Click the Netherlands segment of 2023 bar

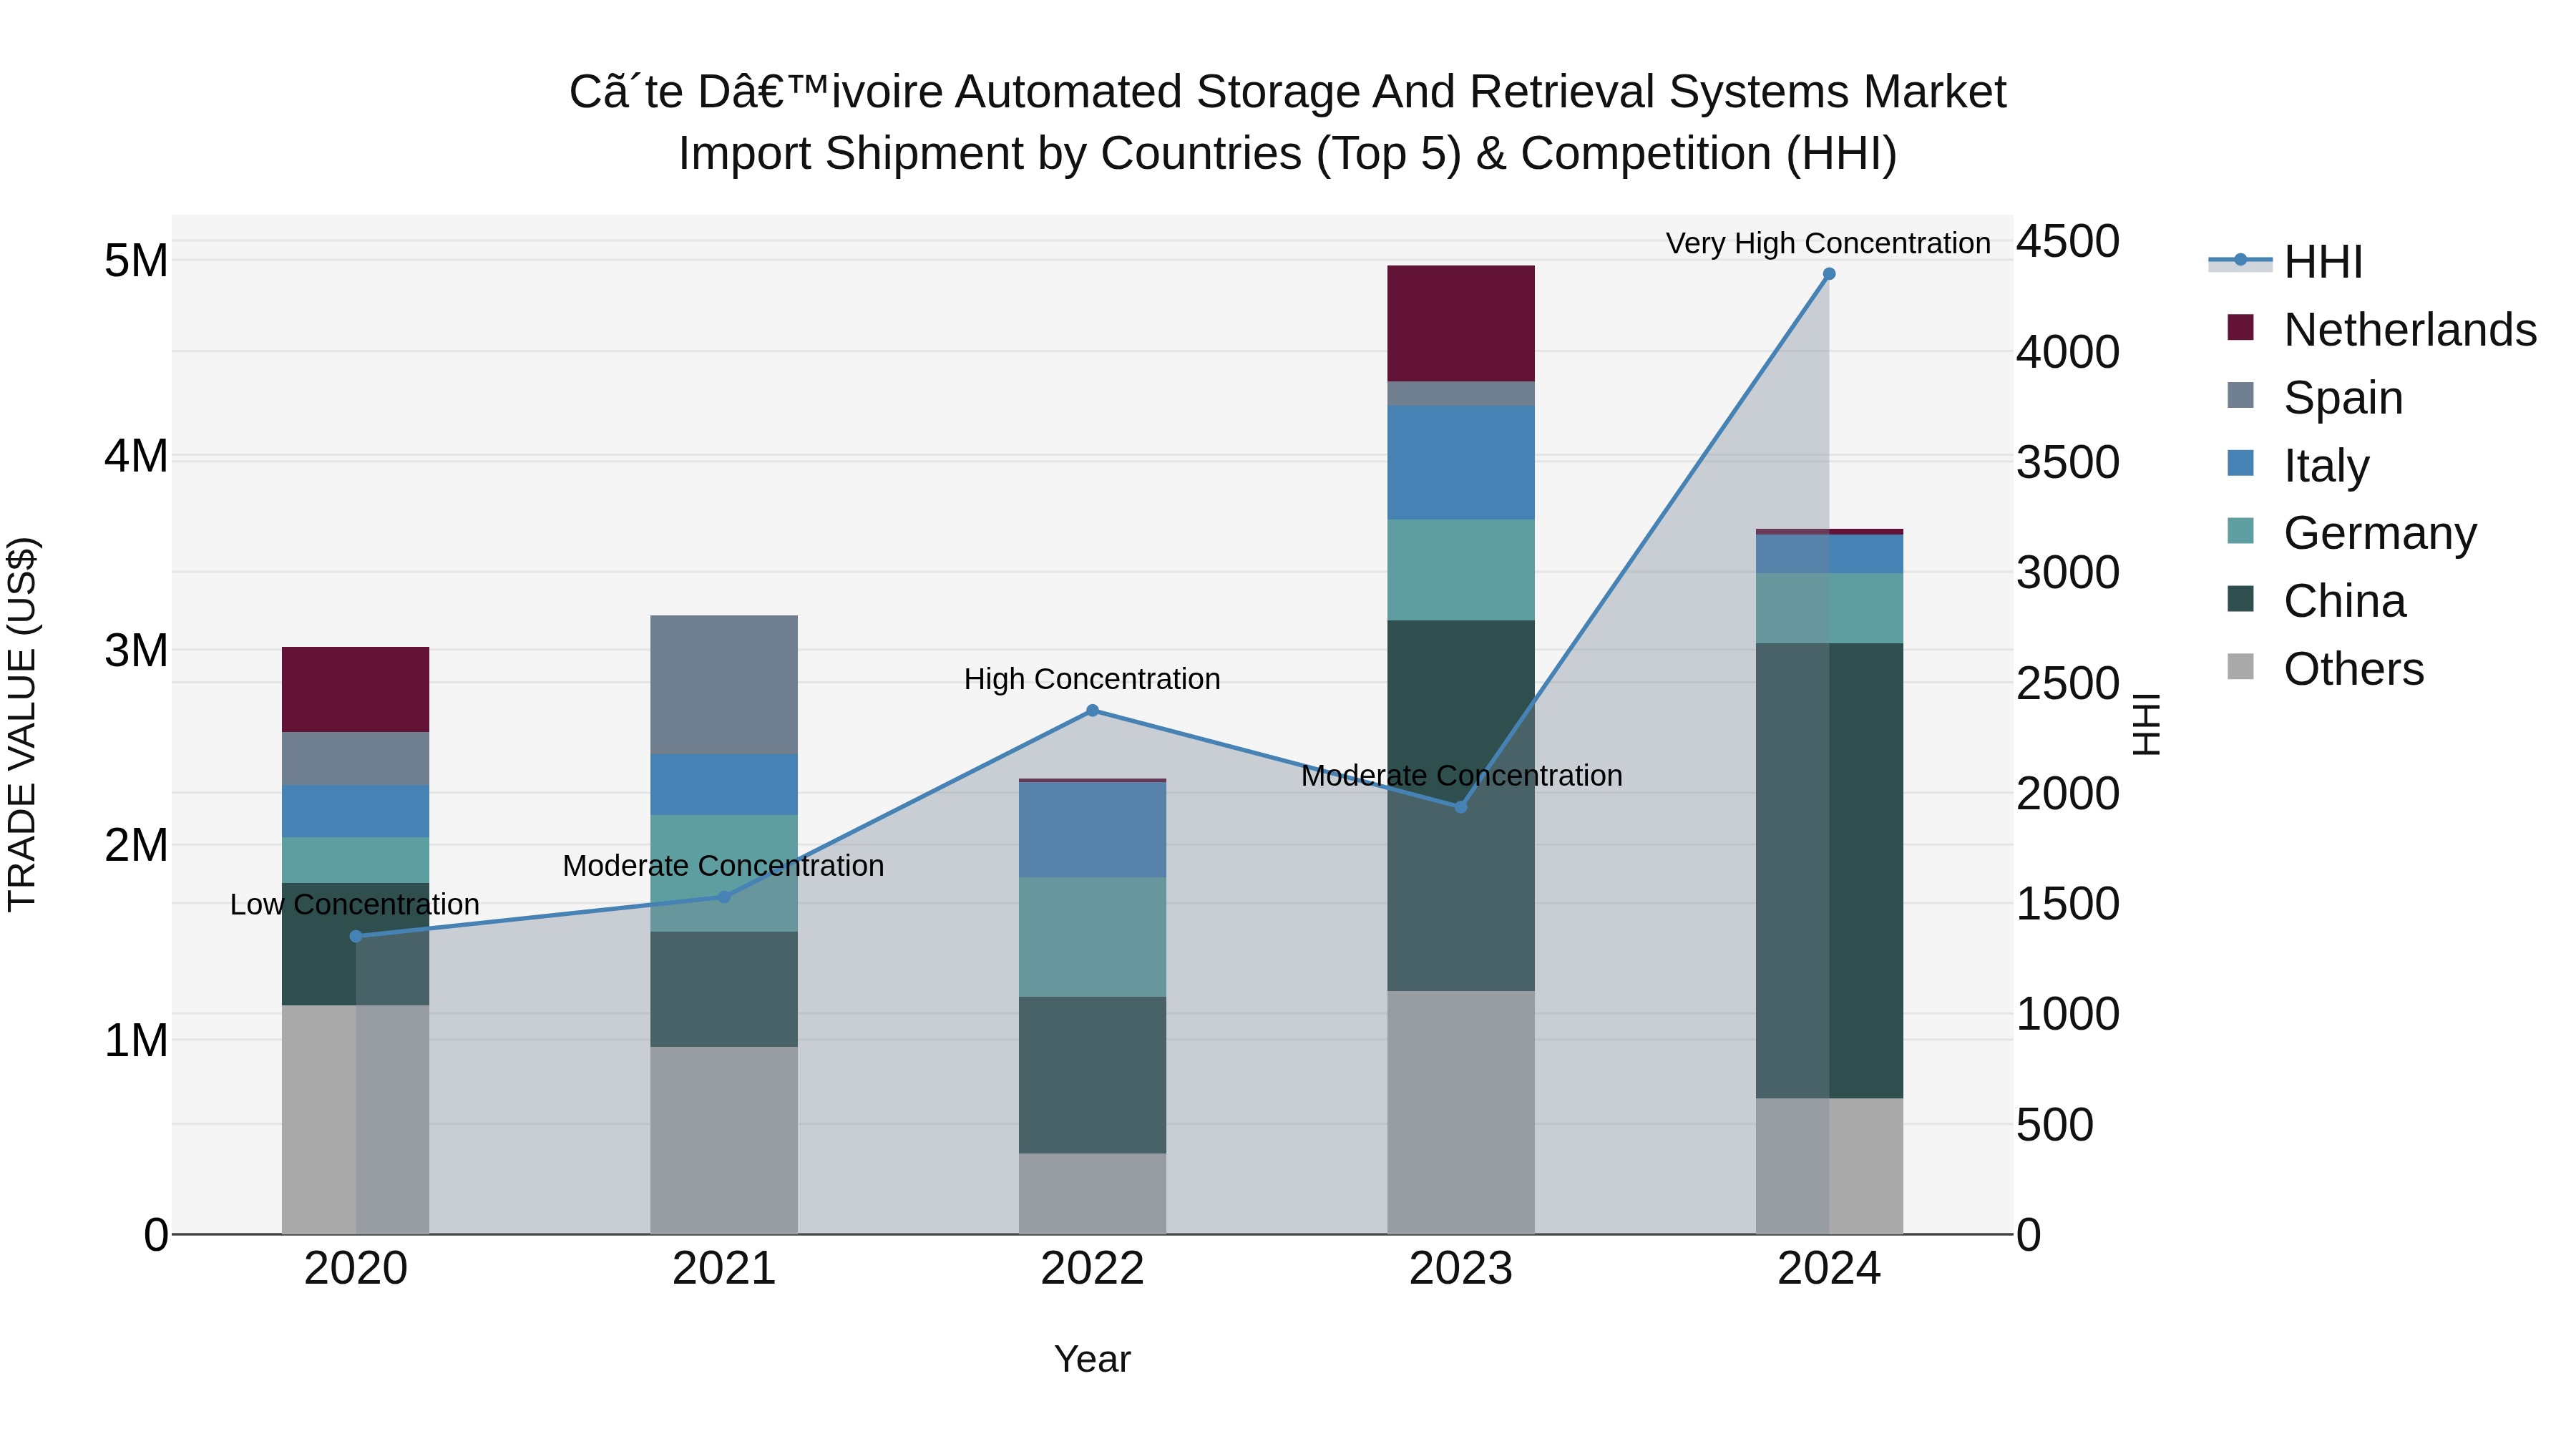coord(1460,323)
